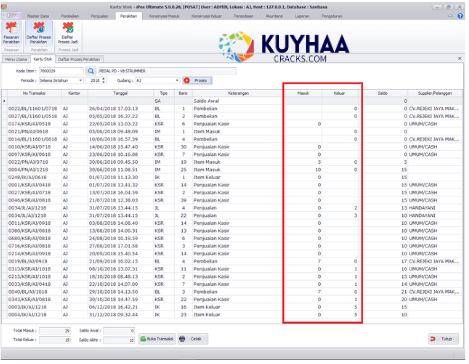
Task: Click the Tutup button
Action: (443, 339)
